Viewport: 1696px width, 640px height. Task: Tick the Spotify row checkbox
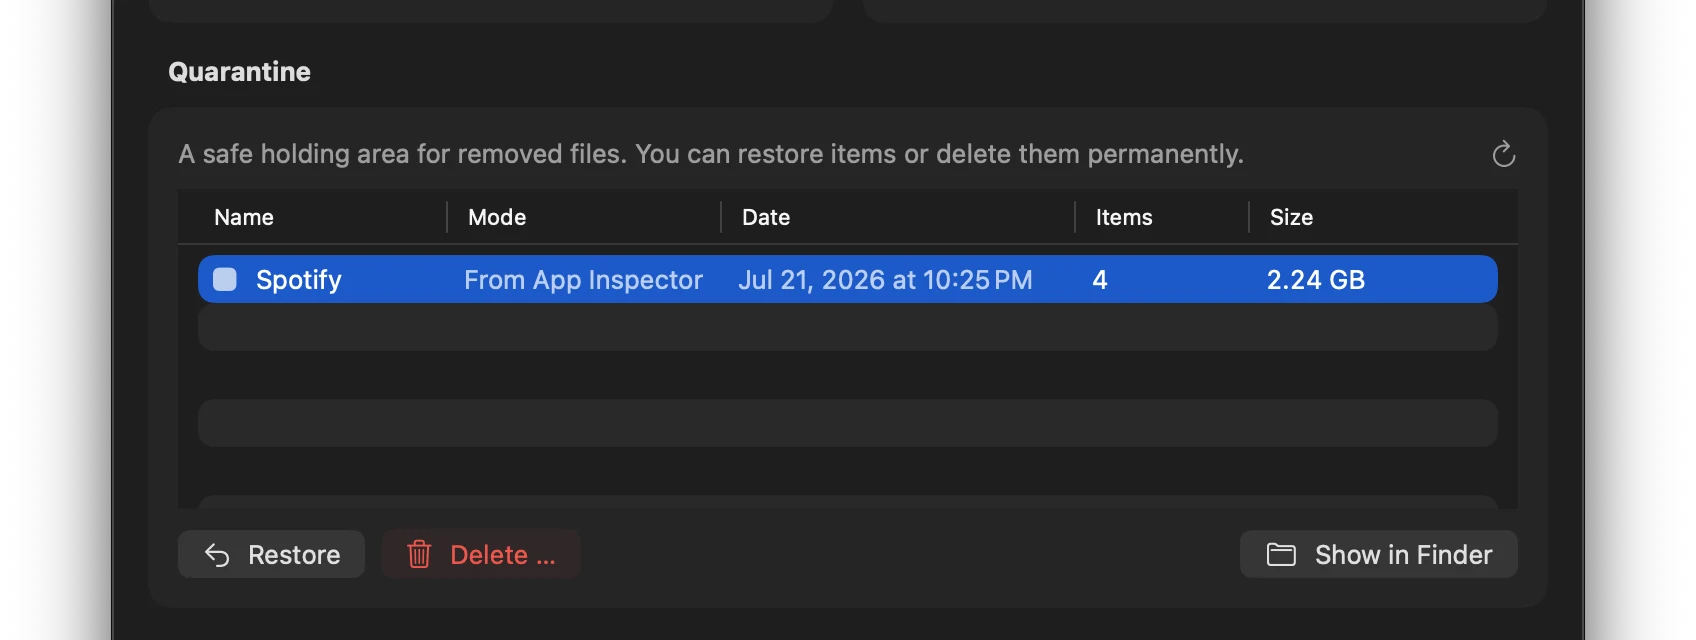coord(225,279)
